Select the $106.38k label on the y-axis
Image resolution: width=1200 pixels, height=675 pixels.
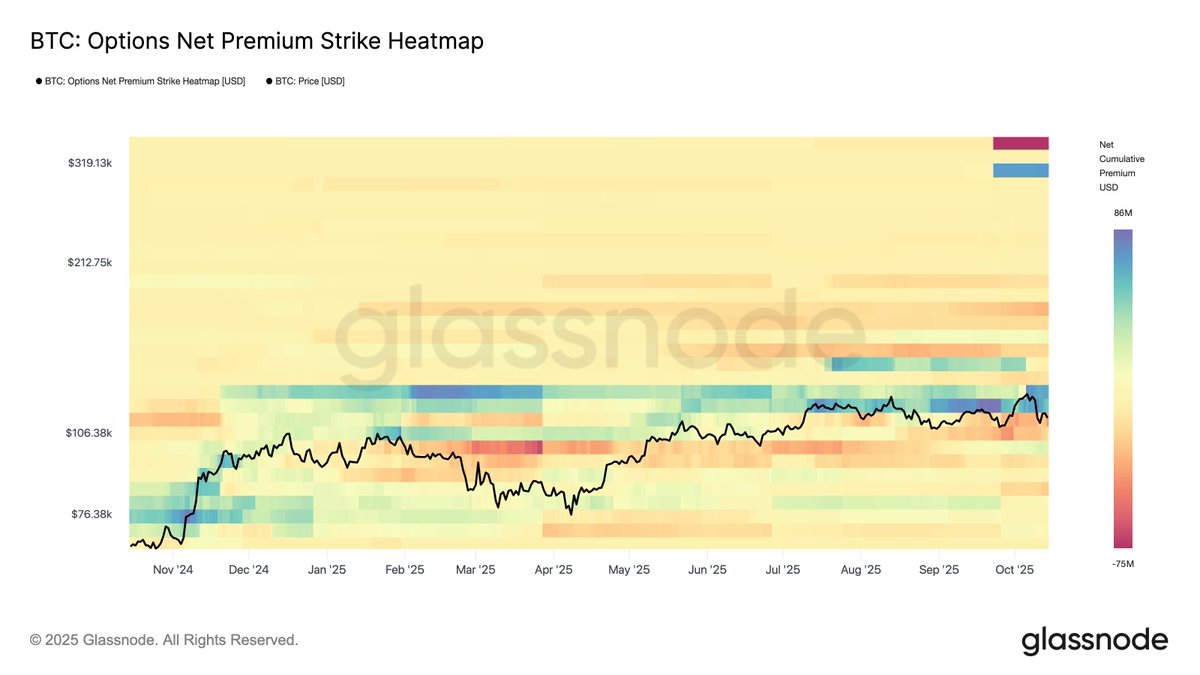coord(90,433)
